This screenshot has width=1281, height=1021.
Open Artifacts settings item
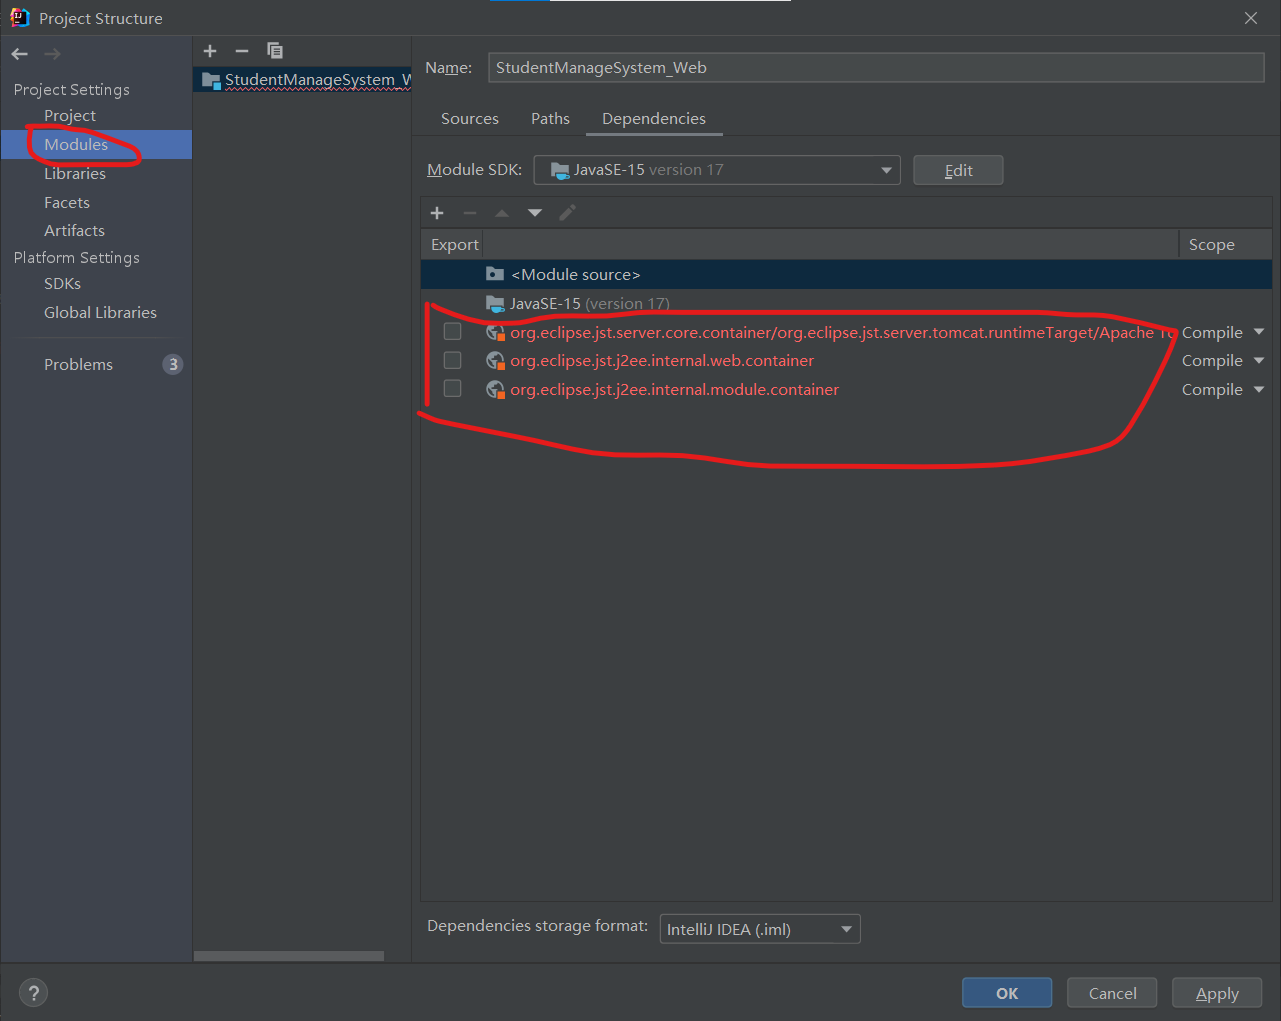[74, 231]
